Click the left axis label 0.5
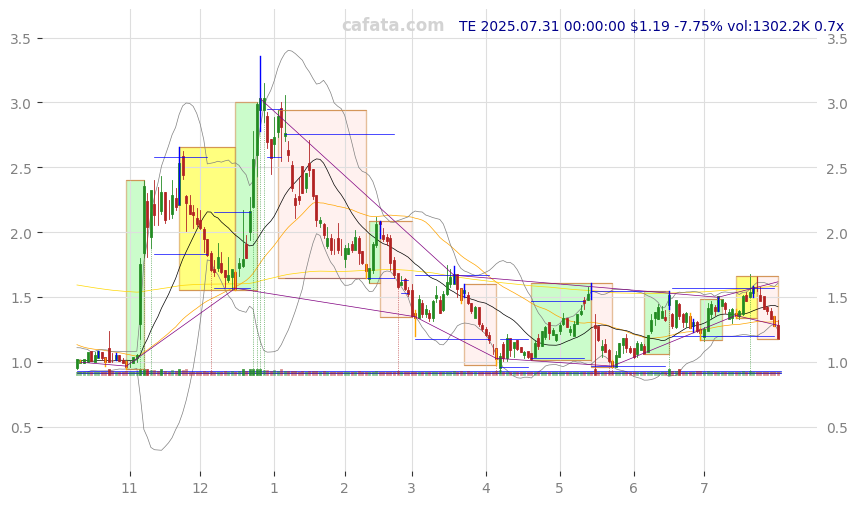This screenshot has height=505, width=858. pyautogui.click(x=20, y=428)
